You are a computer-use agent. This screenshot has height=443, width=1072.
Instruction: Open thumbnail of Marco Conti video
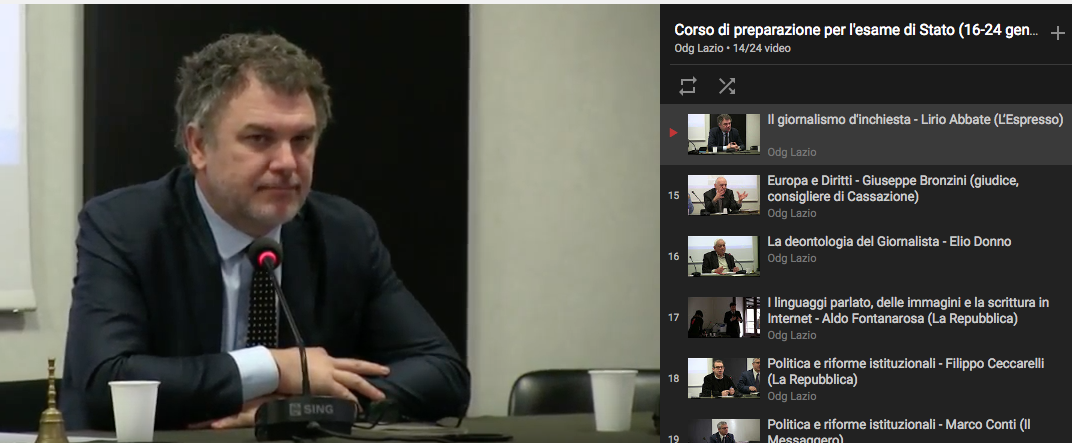[723, 431]
